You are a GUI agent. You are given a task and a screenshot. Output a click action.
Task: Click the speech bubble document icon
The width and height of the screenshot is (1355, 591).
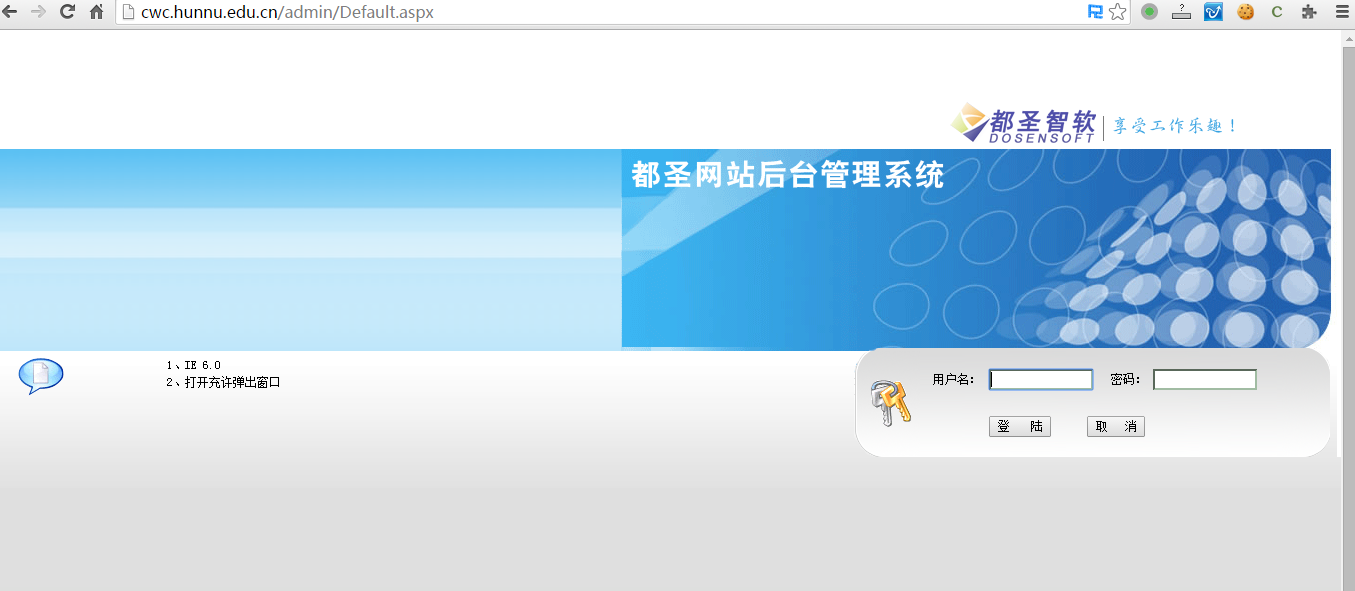pyautogui.click(x=41, y=376)
